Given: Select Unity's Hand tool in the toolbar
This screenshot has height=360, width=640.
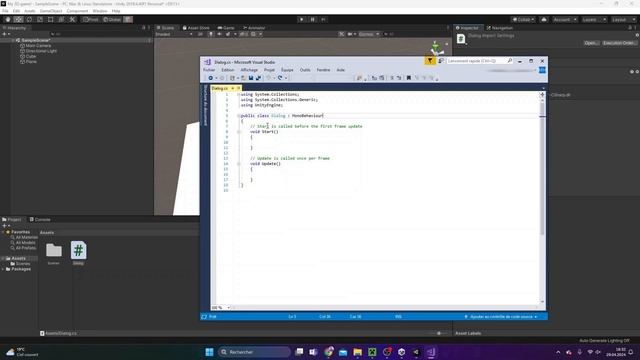Looking at the screenshot, I should [x=8, y=19].
